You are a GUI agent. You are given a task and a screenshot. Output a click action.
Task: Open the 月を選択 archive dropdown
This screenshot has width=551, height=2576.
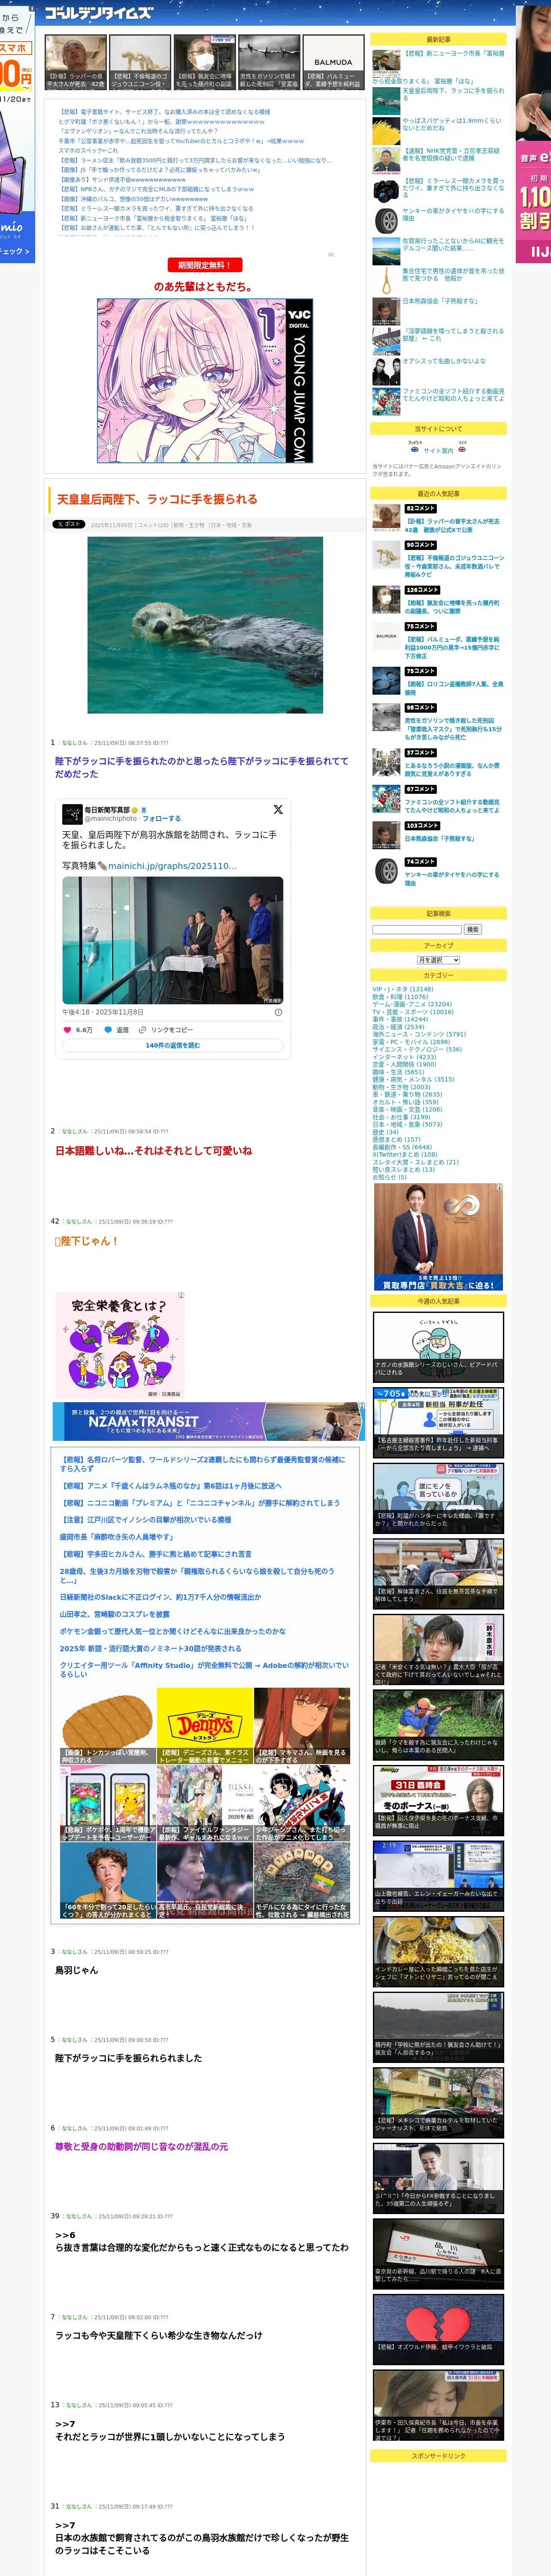pos(438,960)
